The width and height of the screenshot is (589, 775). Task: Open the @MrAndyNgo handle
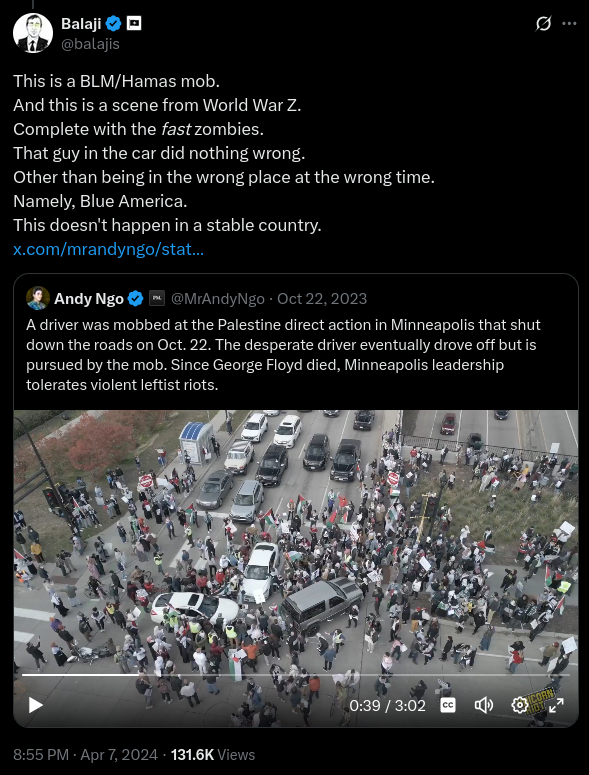pos(217,299)
